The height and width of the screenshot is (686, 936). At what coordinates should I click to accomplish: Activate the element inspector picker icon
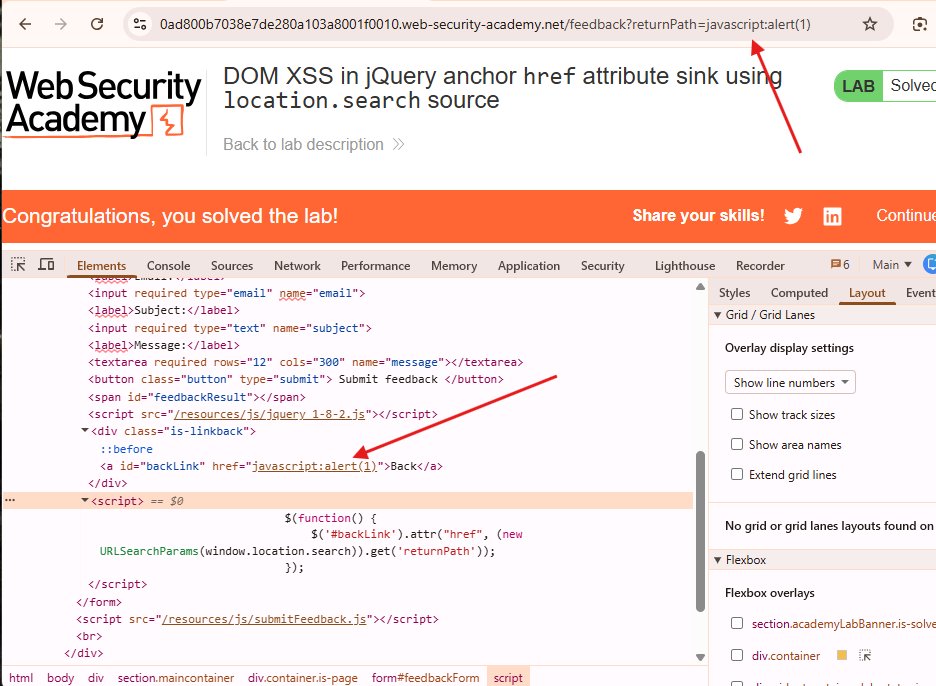coord(19,264)
